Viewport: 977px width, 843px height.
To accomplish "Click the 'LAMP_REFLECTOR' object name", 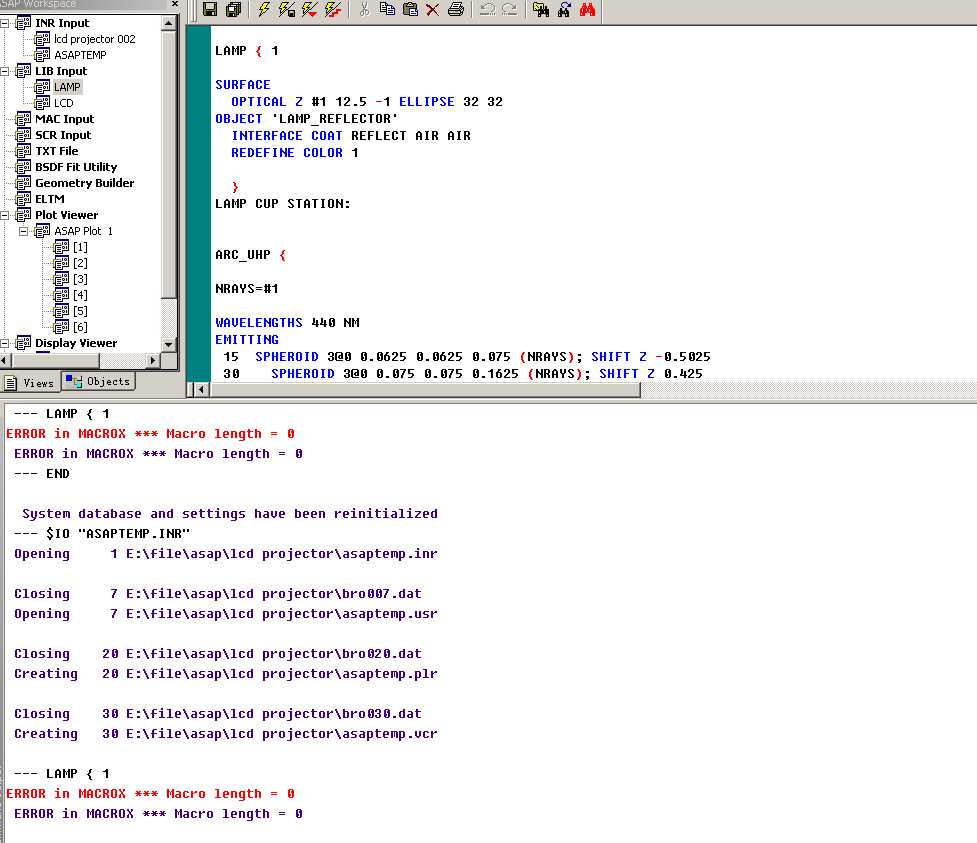I will [x=335, y=118].
